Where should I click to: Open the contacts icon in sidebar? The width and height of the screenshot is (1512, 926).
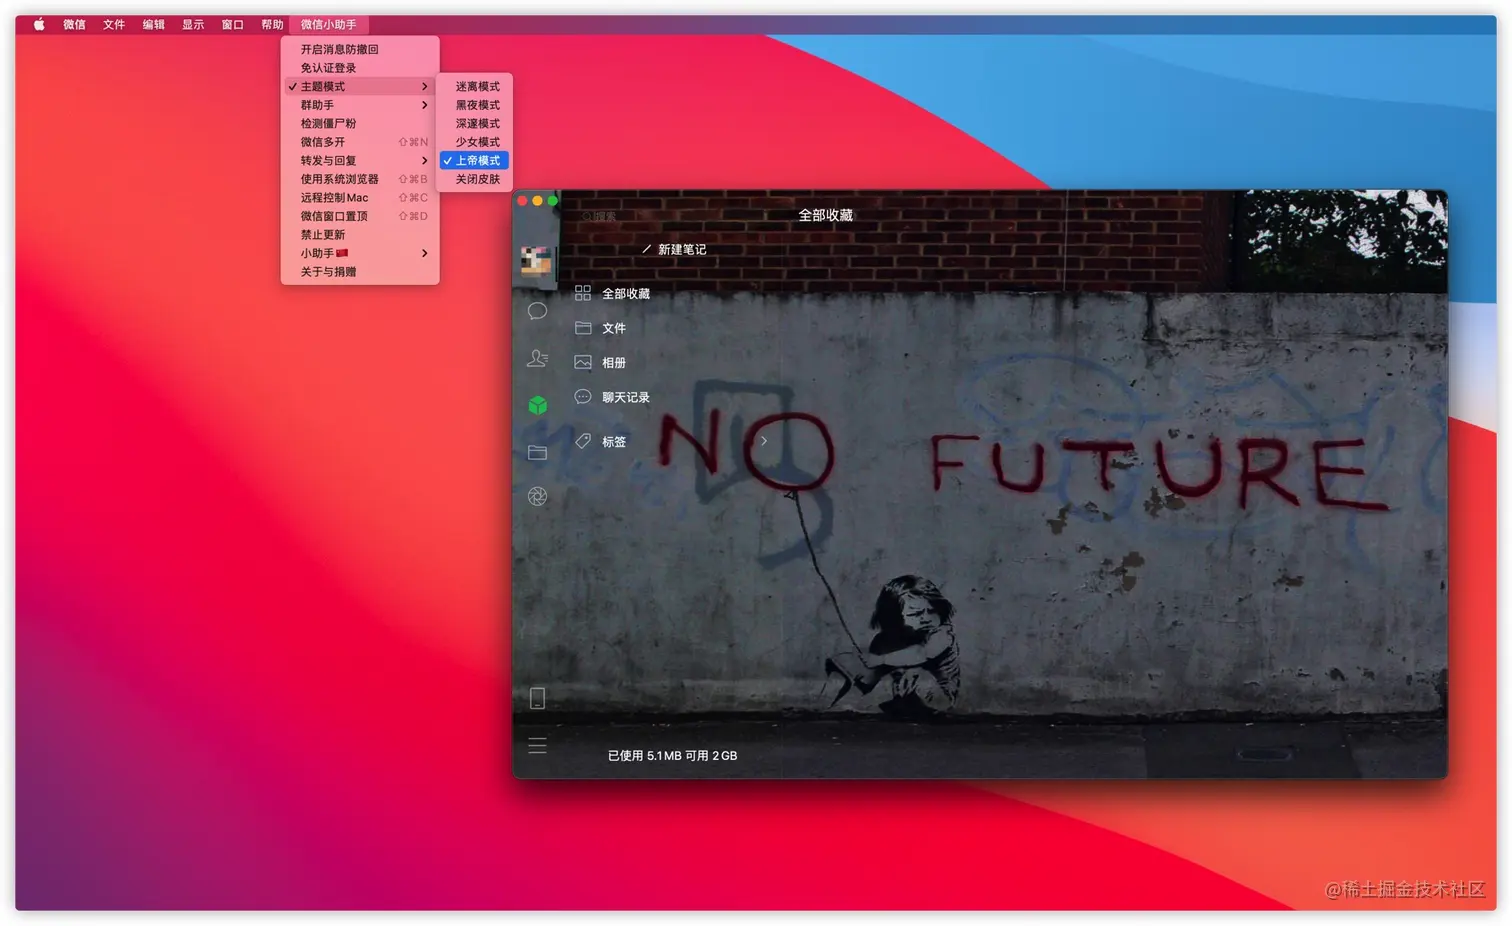(x=537, y=358)
